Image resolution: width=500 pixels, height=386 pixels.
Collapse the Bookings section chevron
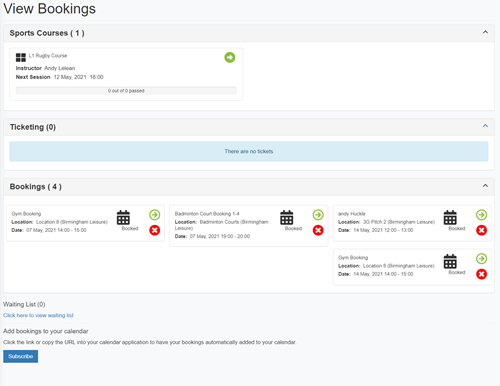click(x=485, y=186)
